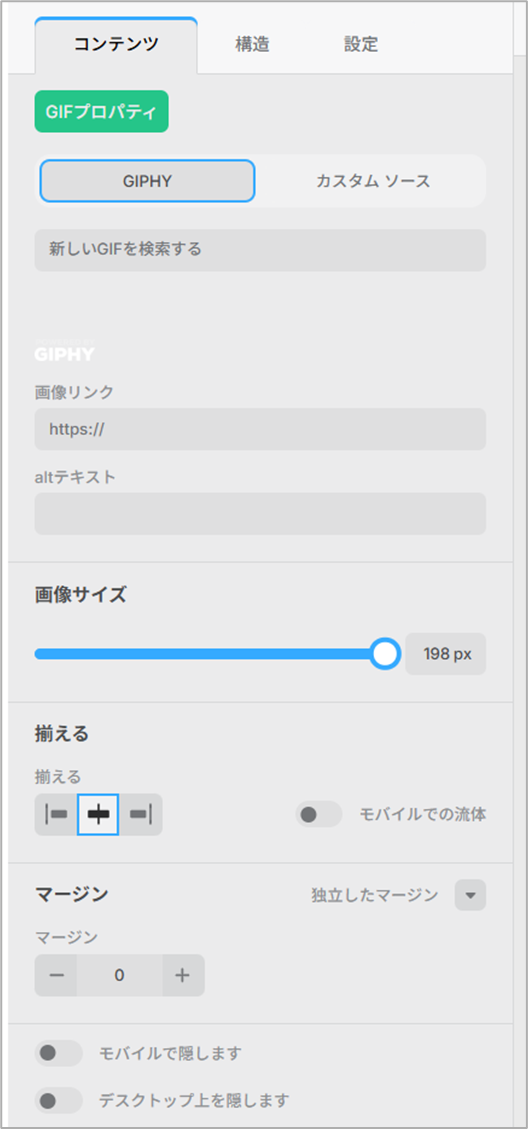
Task: Click the 画像リンク https:// field
Action: pyautogui.click(x=260, y=429)
